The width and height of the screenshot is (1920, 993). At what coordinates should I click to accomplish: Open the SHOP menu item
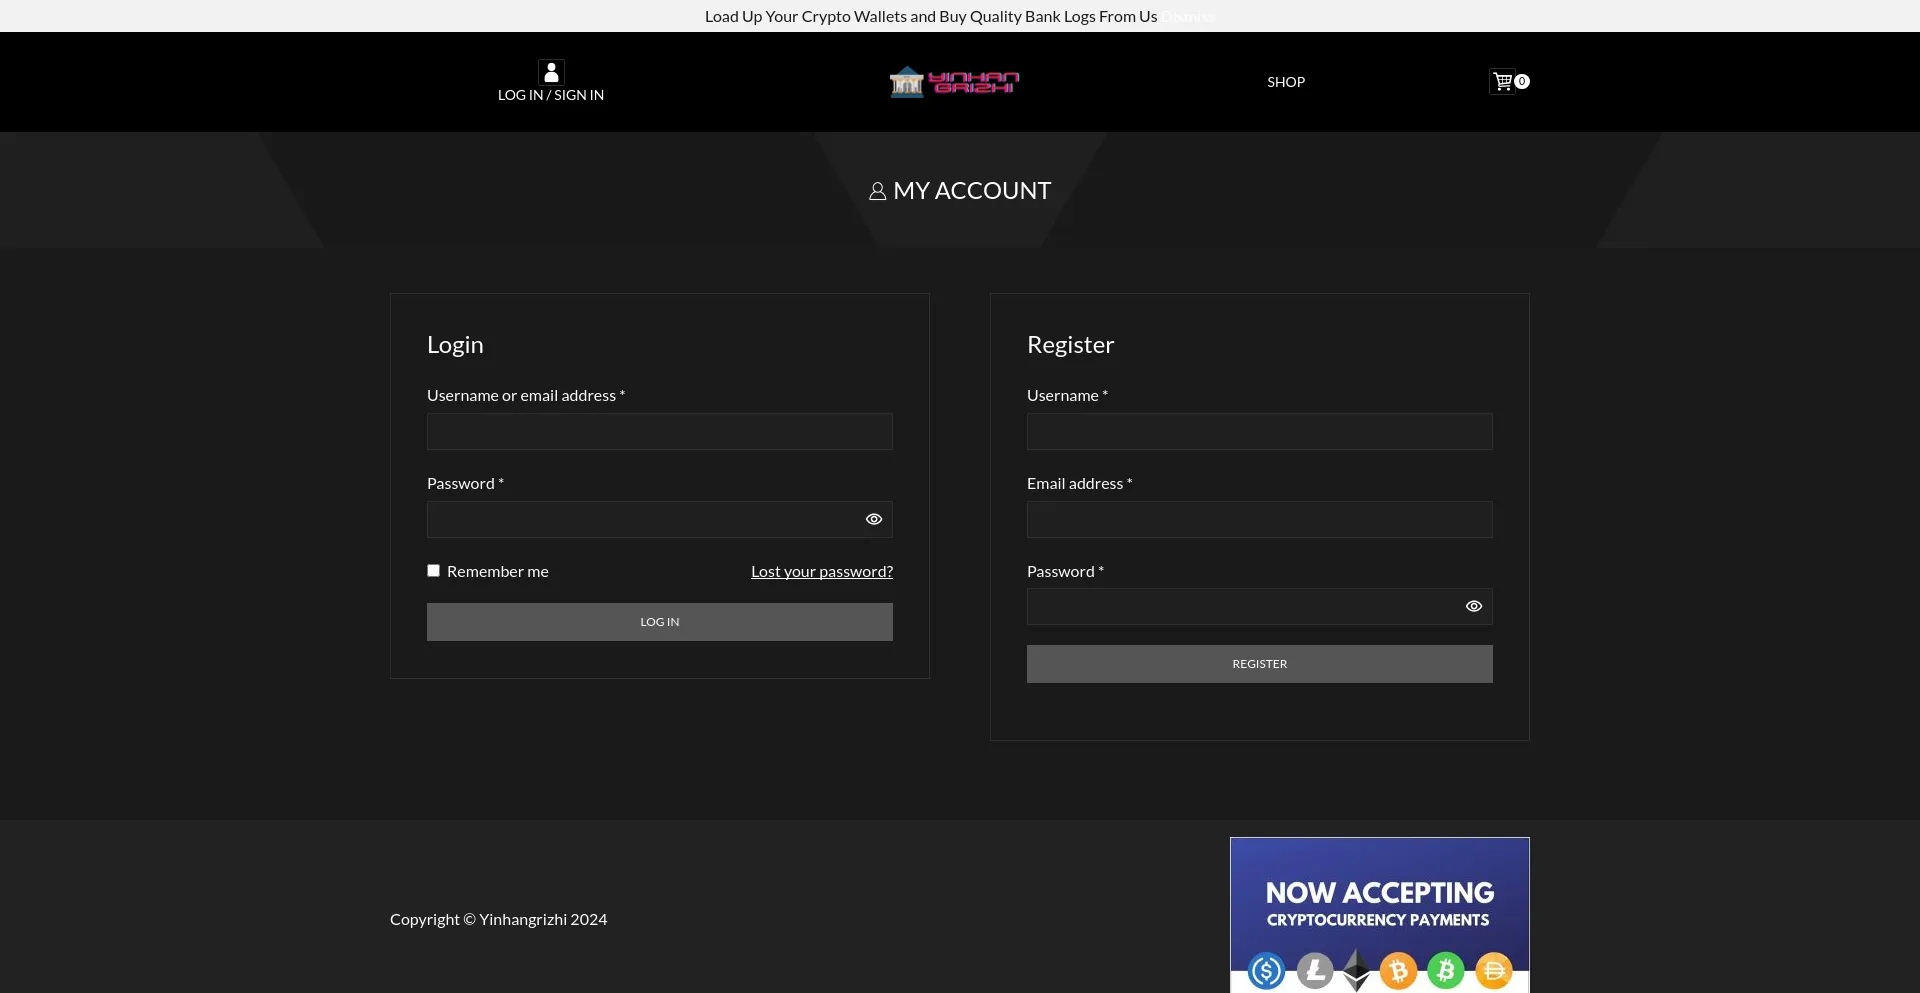click(1286, 82)
